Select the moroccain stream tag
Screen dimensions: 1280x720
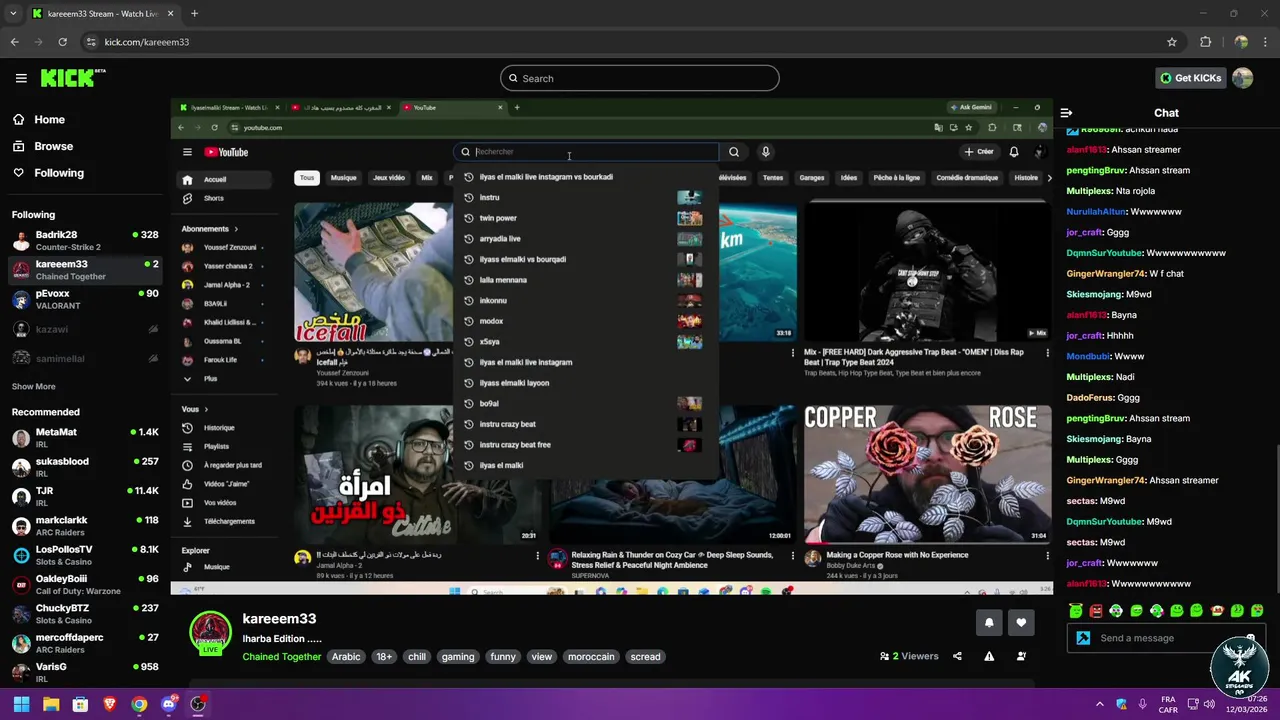(591, 657)
